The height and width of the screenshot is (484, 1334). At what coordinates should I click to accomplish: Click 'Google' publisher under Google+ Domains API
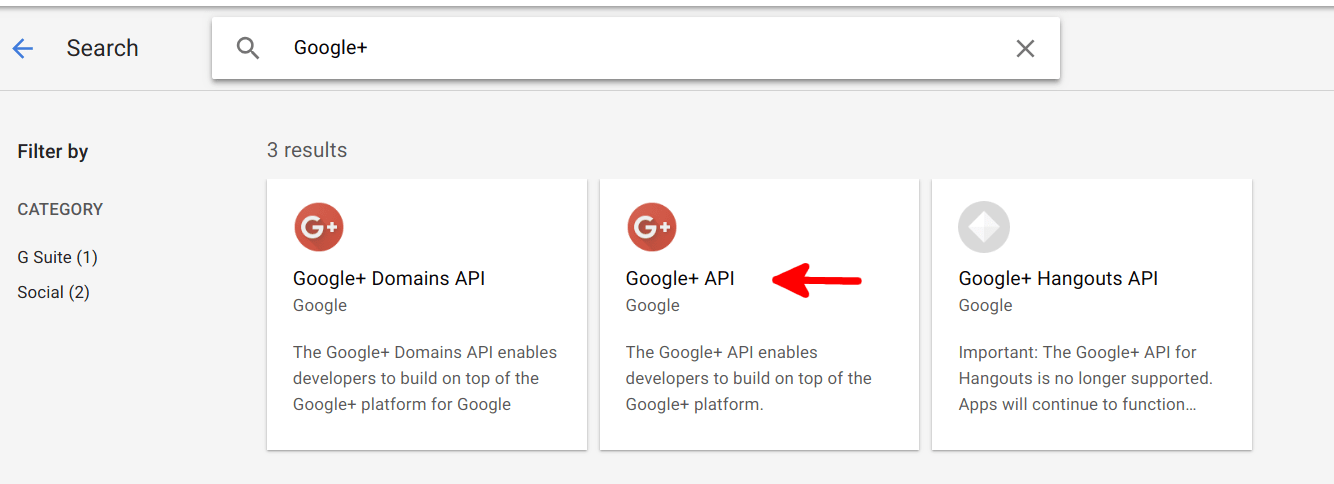320,306
